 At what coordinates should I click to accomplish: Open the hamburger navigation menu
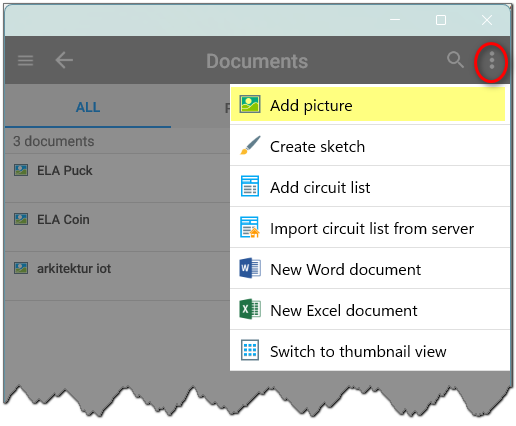point(25,60)
